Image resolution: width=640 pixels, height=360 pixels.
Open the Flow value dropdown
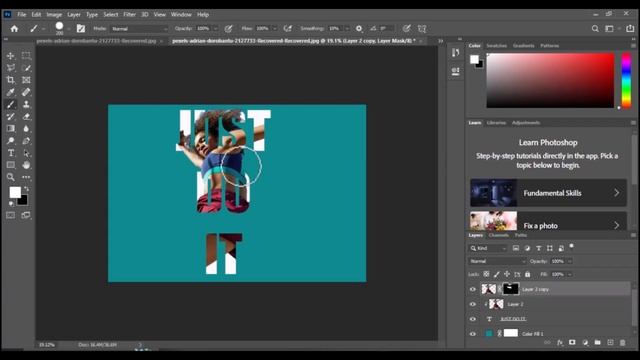(x=275, y=29)
